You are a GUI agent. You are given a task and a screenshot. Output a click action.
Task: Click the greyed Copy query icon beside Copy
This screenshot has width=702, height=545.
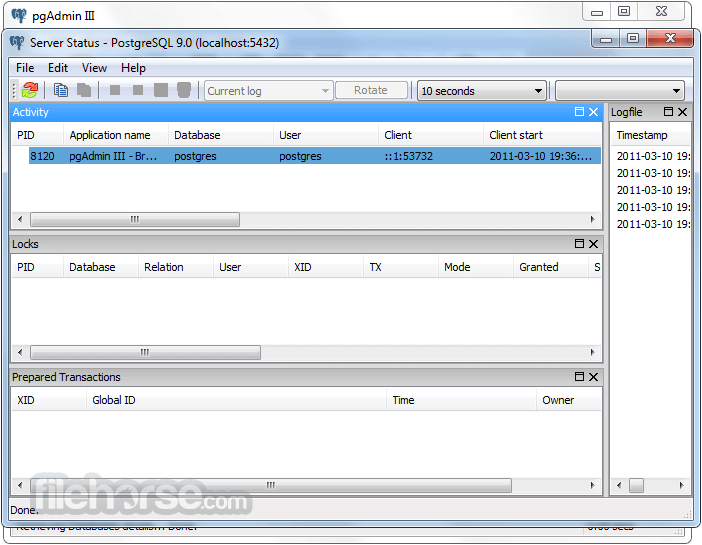pos(84,90)
